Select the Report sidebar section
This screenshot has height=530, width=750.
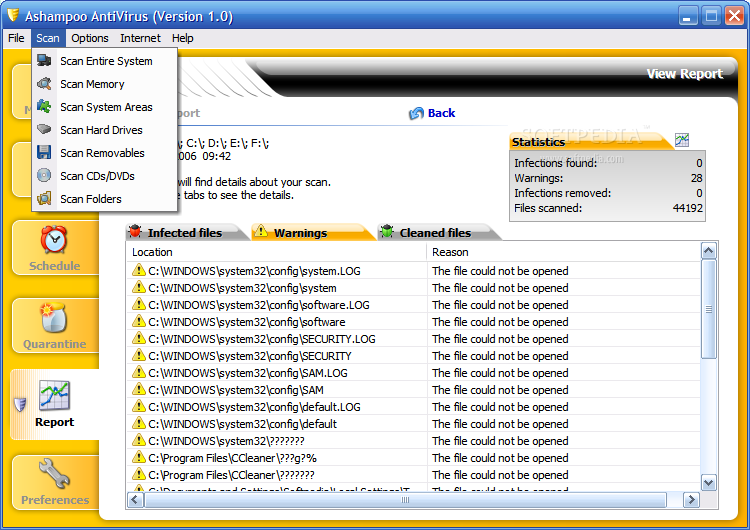tap(55, 404)
